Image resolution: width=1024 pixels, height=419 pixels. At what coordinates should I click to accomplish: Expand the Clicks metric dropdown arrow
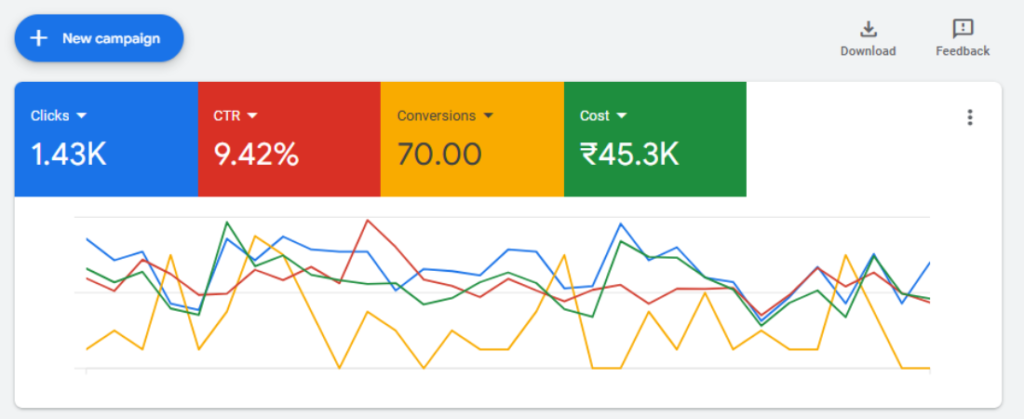[79, 116]
